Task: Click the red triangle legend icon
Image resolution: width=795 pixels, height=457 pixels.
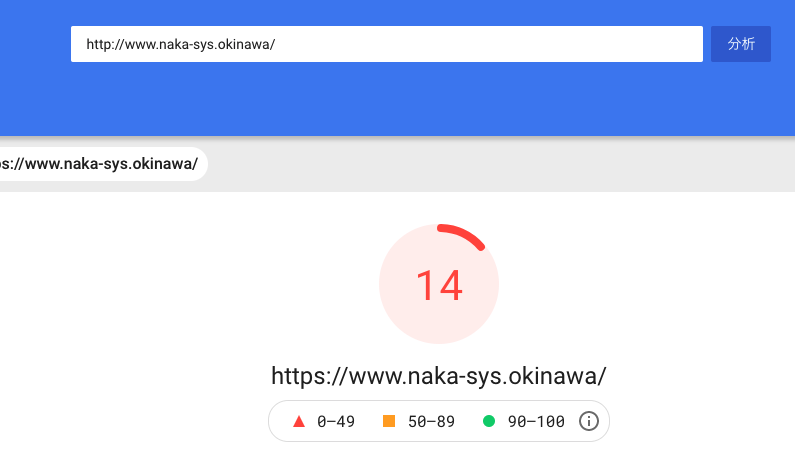Action: [x=298, y=421]
